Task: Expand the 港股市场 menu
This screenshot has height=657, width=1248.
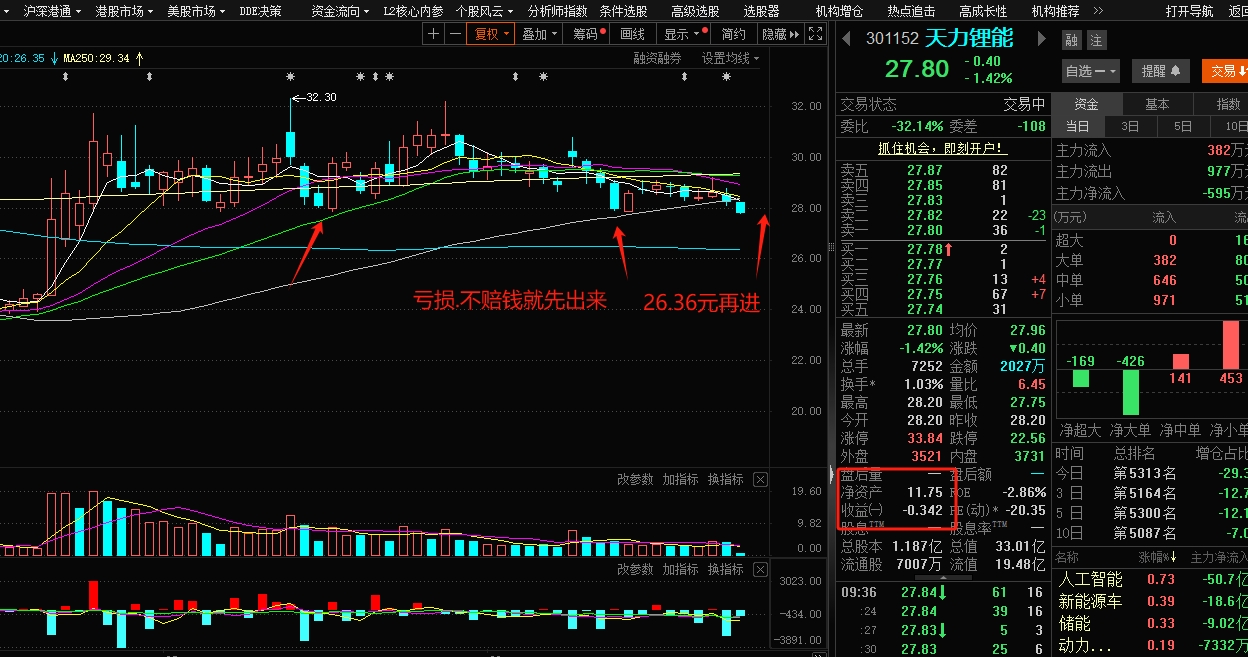Action: click(125, 11)
